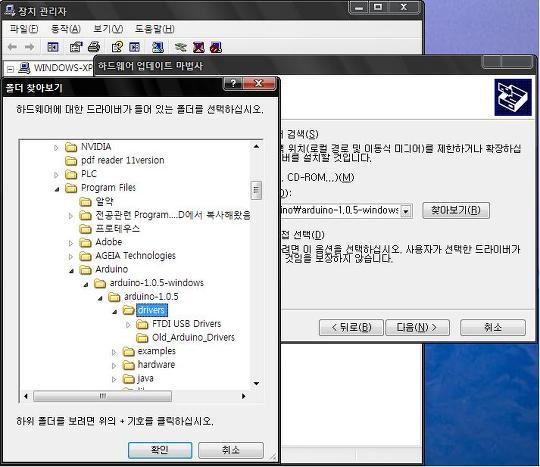Click the horizontal scrollbar thumb in folder tree
Image resolution: width=540 pixels, height=467 pixels.
[x=102, y=396]
